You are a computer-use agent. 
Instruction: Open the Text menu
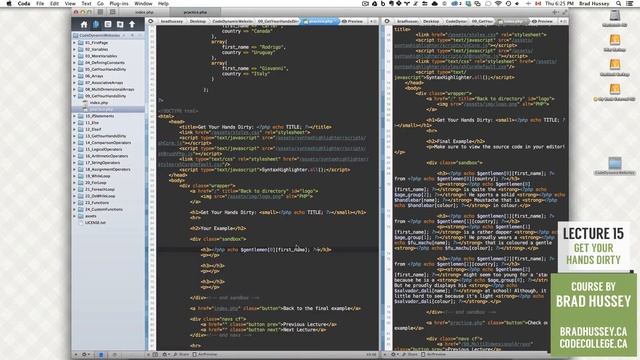[x=86, y=3]
